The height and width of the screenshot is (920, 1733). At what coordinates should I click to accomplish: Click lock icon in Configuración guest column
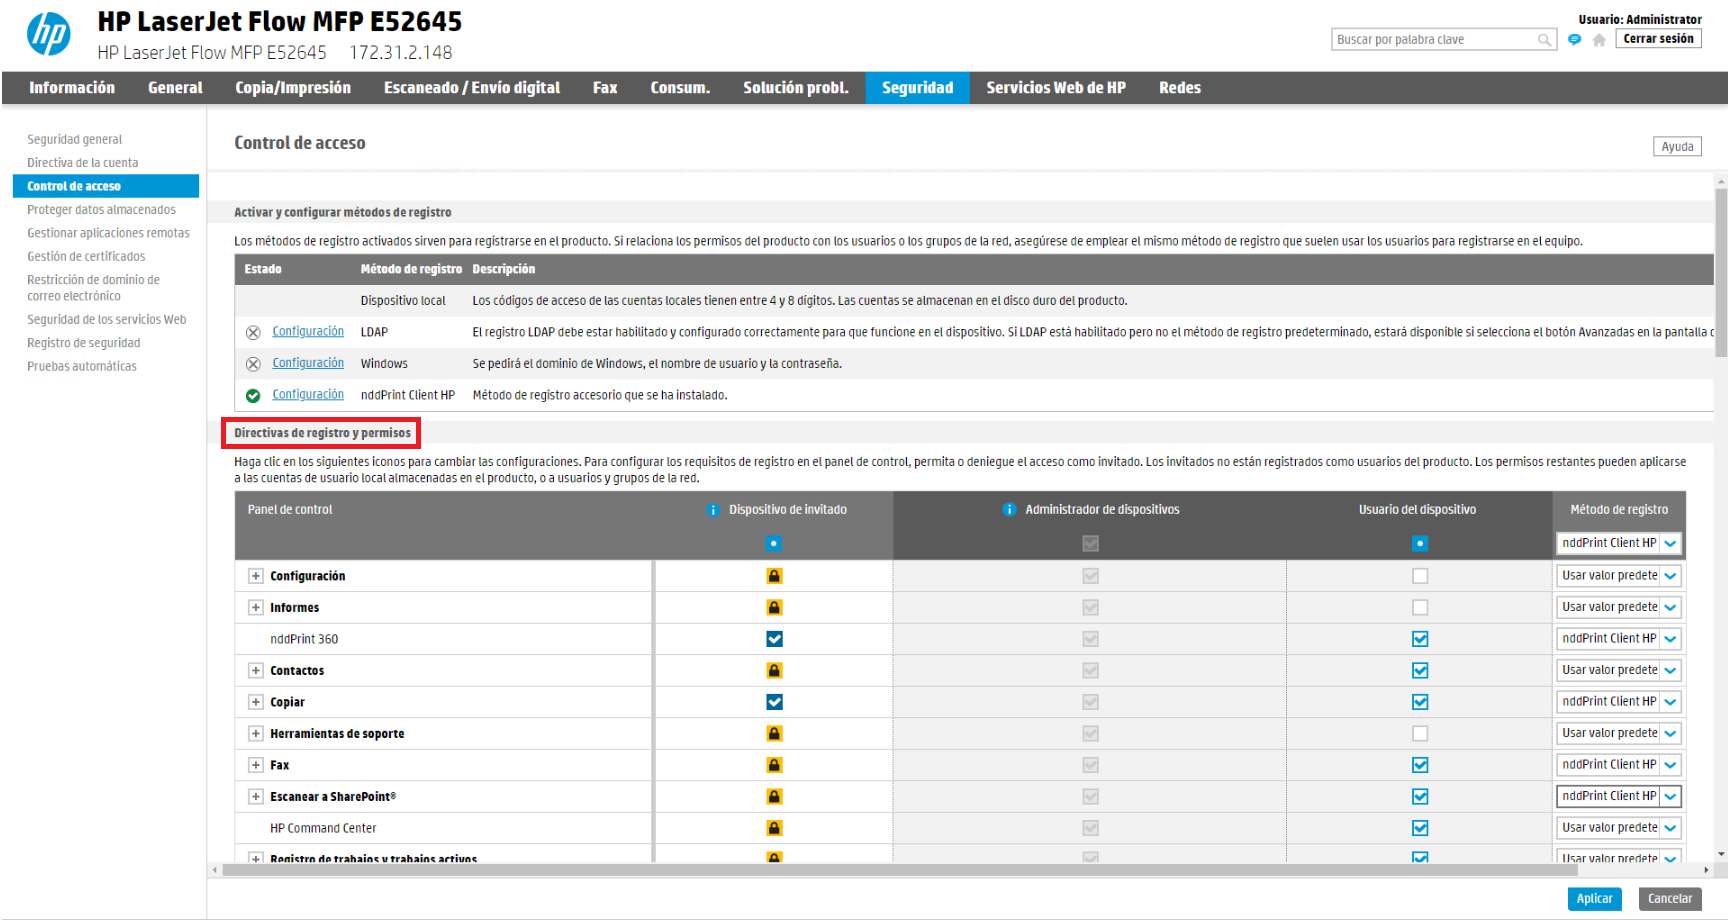pyautogui.click(x=774, y=576)
